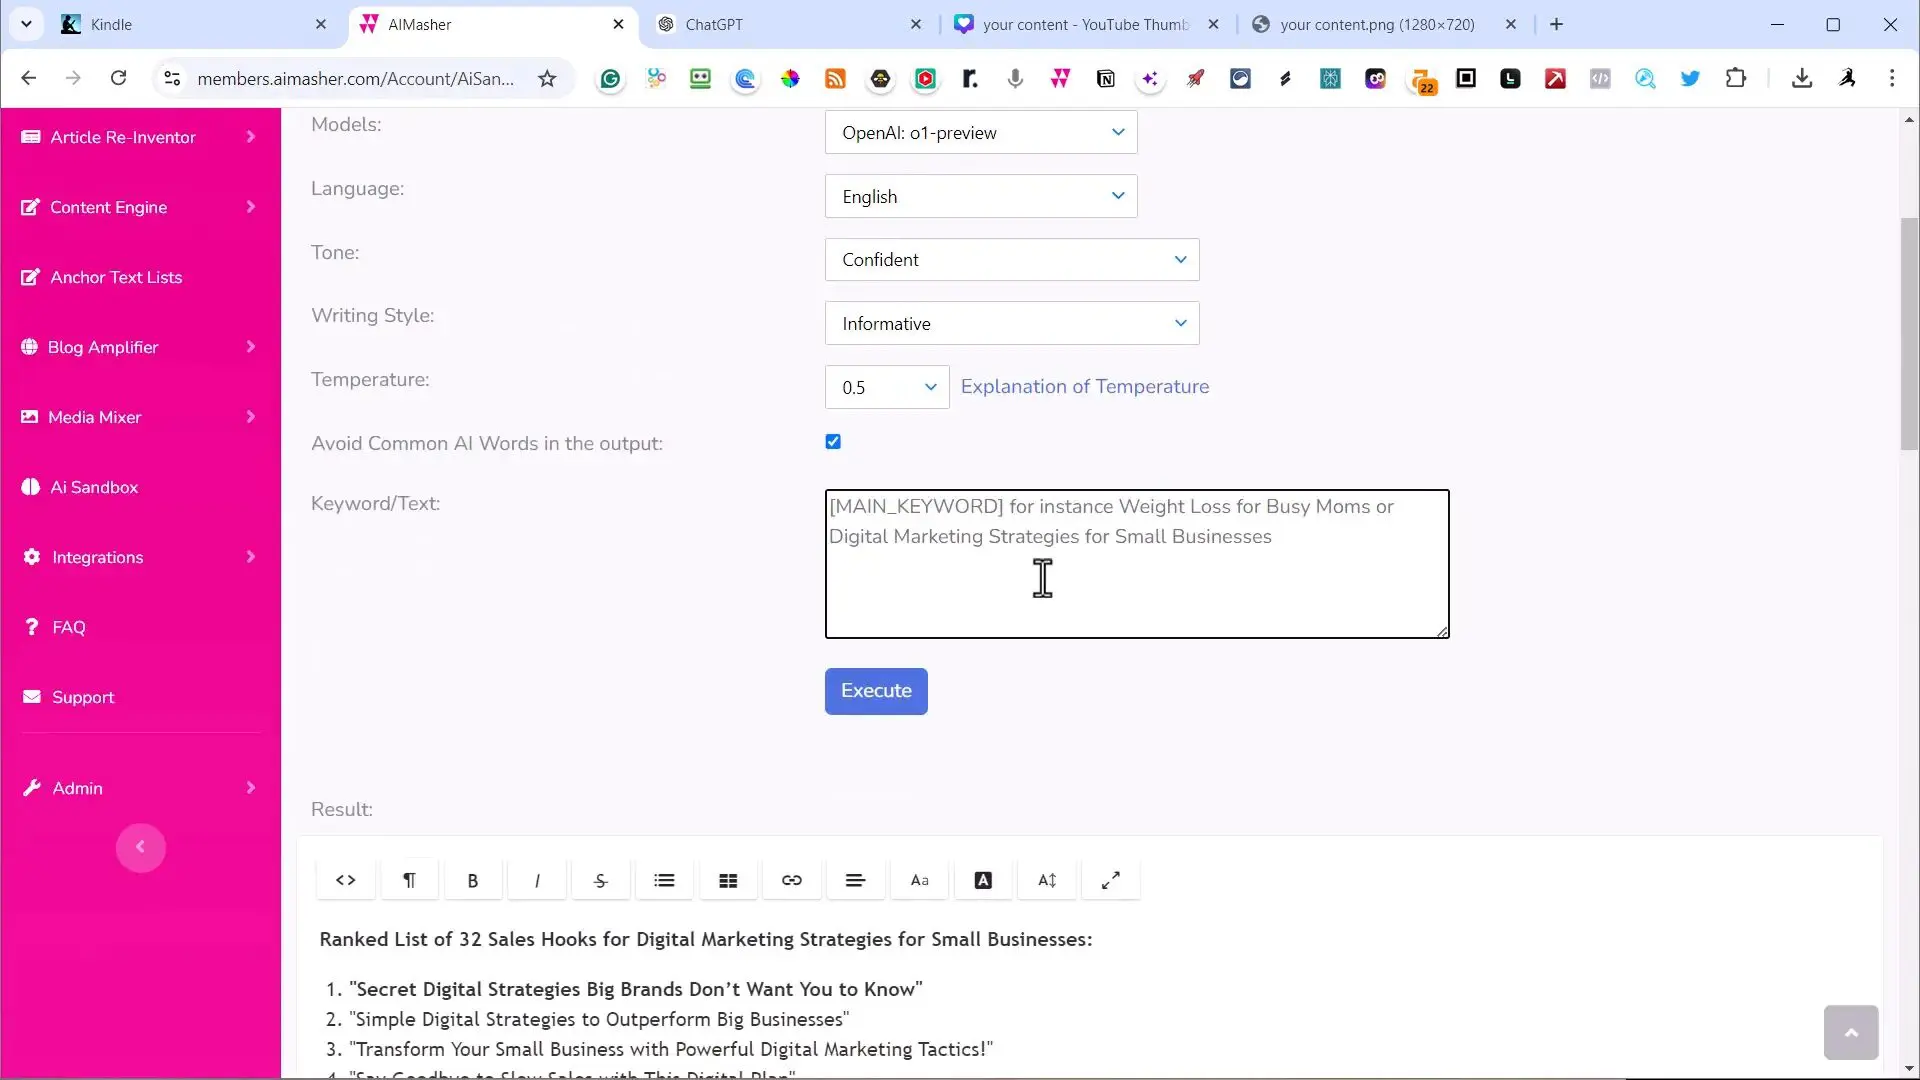This screenshot has width=1920, height=1080.
Task: Expand the result editor to fullscreen
Action: pyautogui.click(x=1111, y=880)
